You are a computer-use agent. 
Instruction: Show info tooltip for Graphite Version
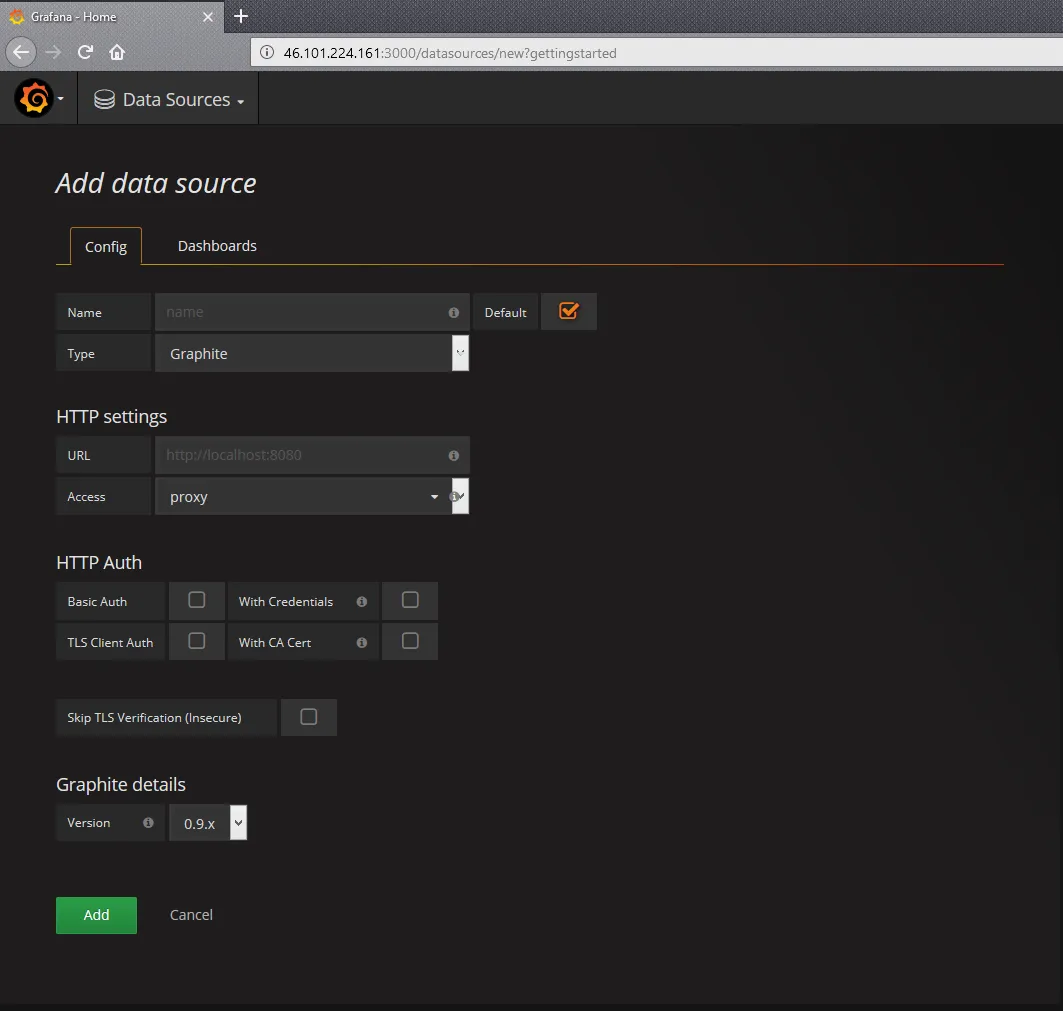click(148, 822)
